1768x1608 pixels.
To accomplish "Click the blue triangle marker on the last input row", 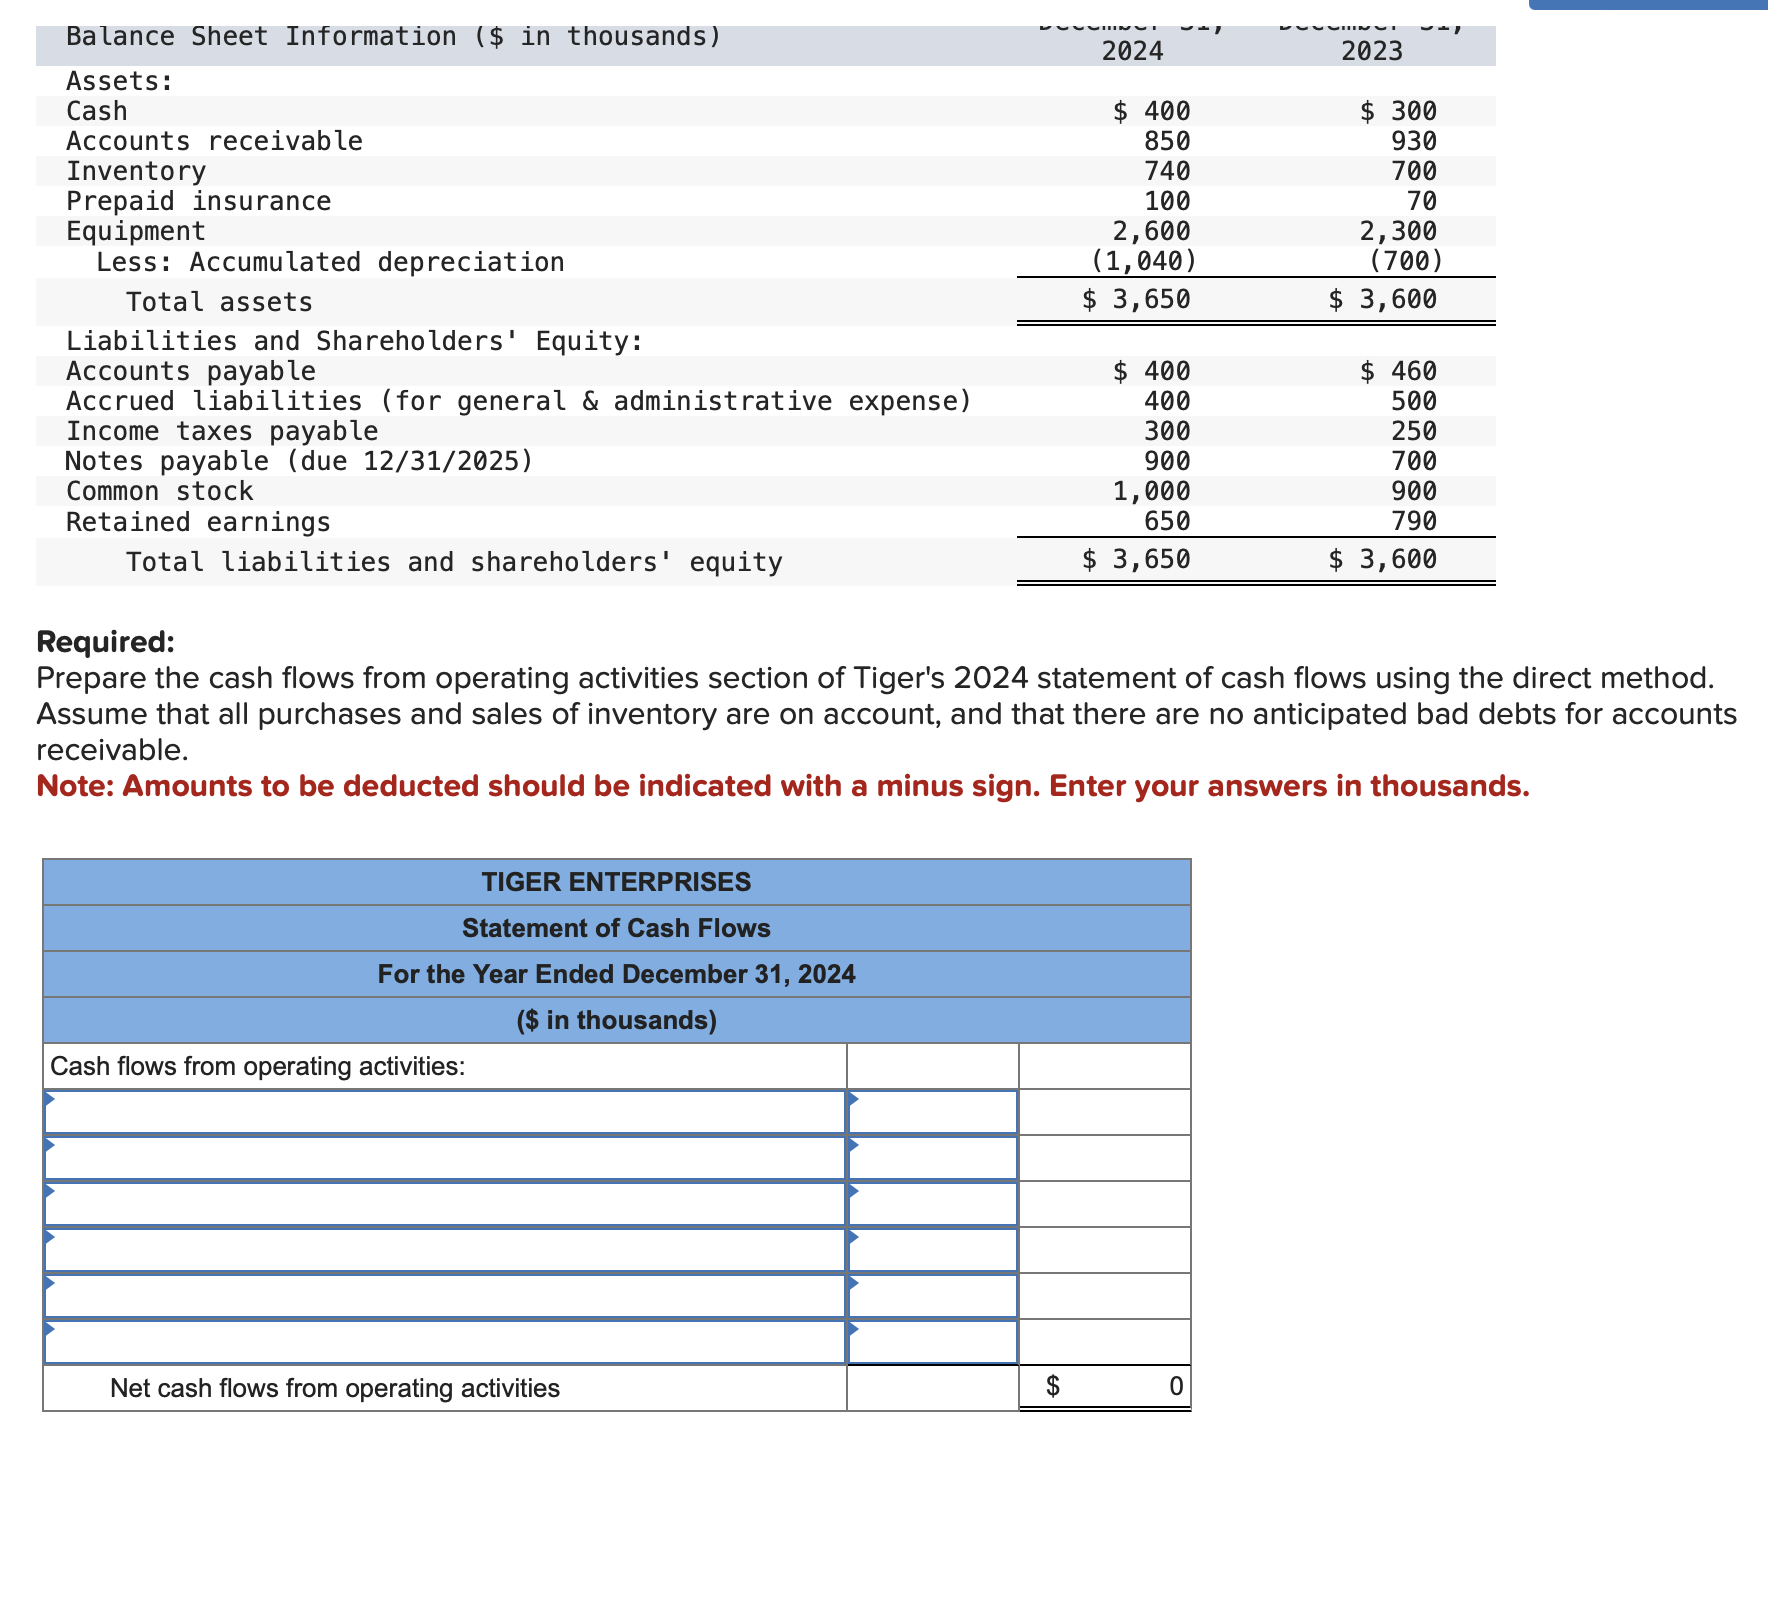I will (48, 1331).
